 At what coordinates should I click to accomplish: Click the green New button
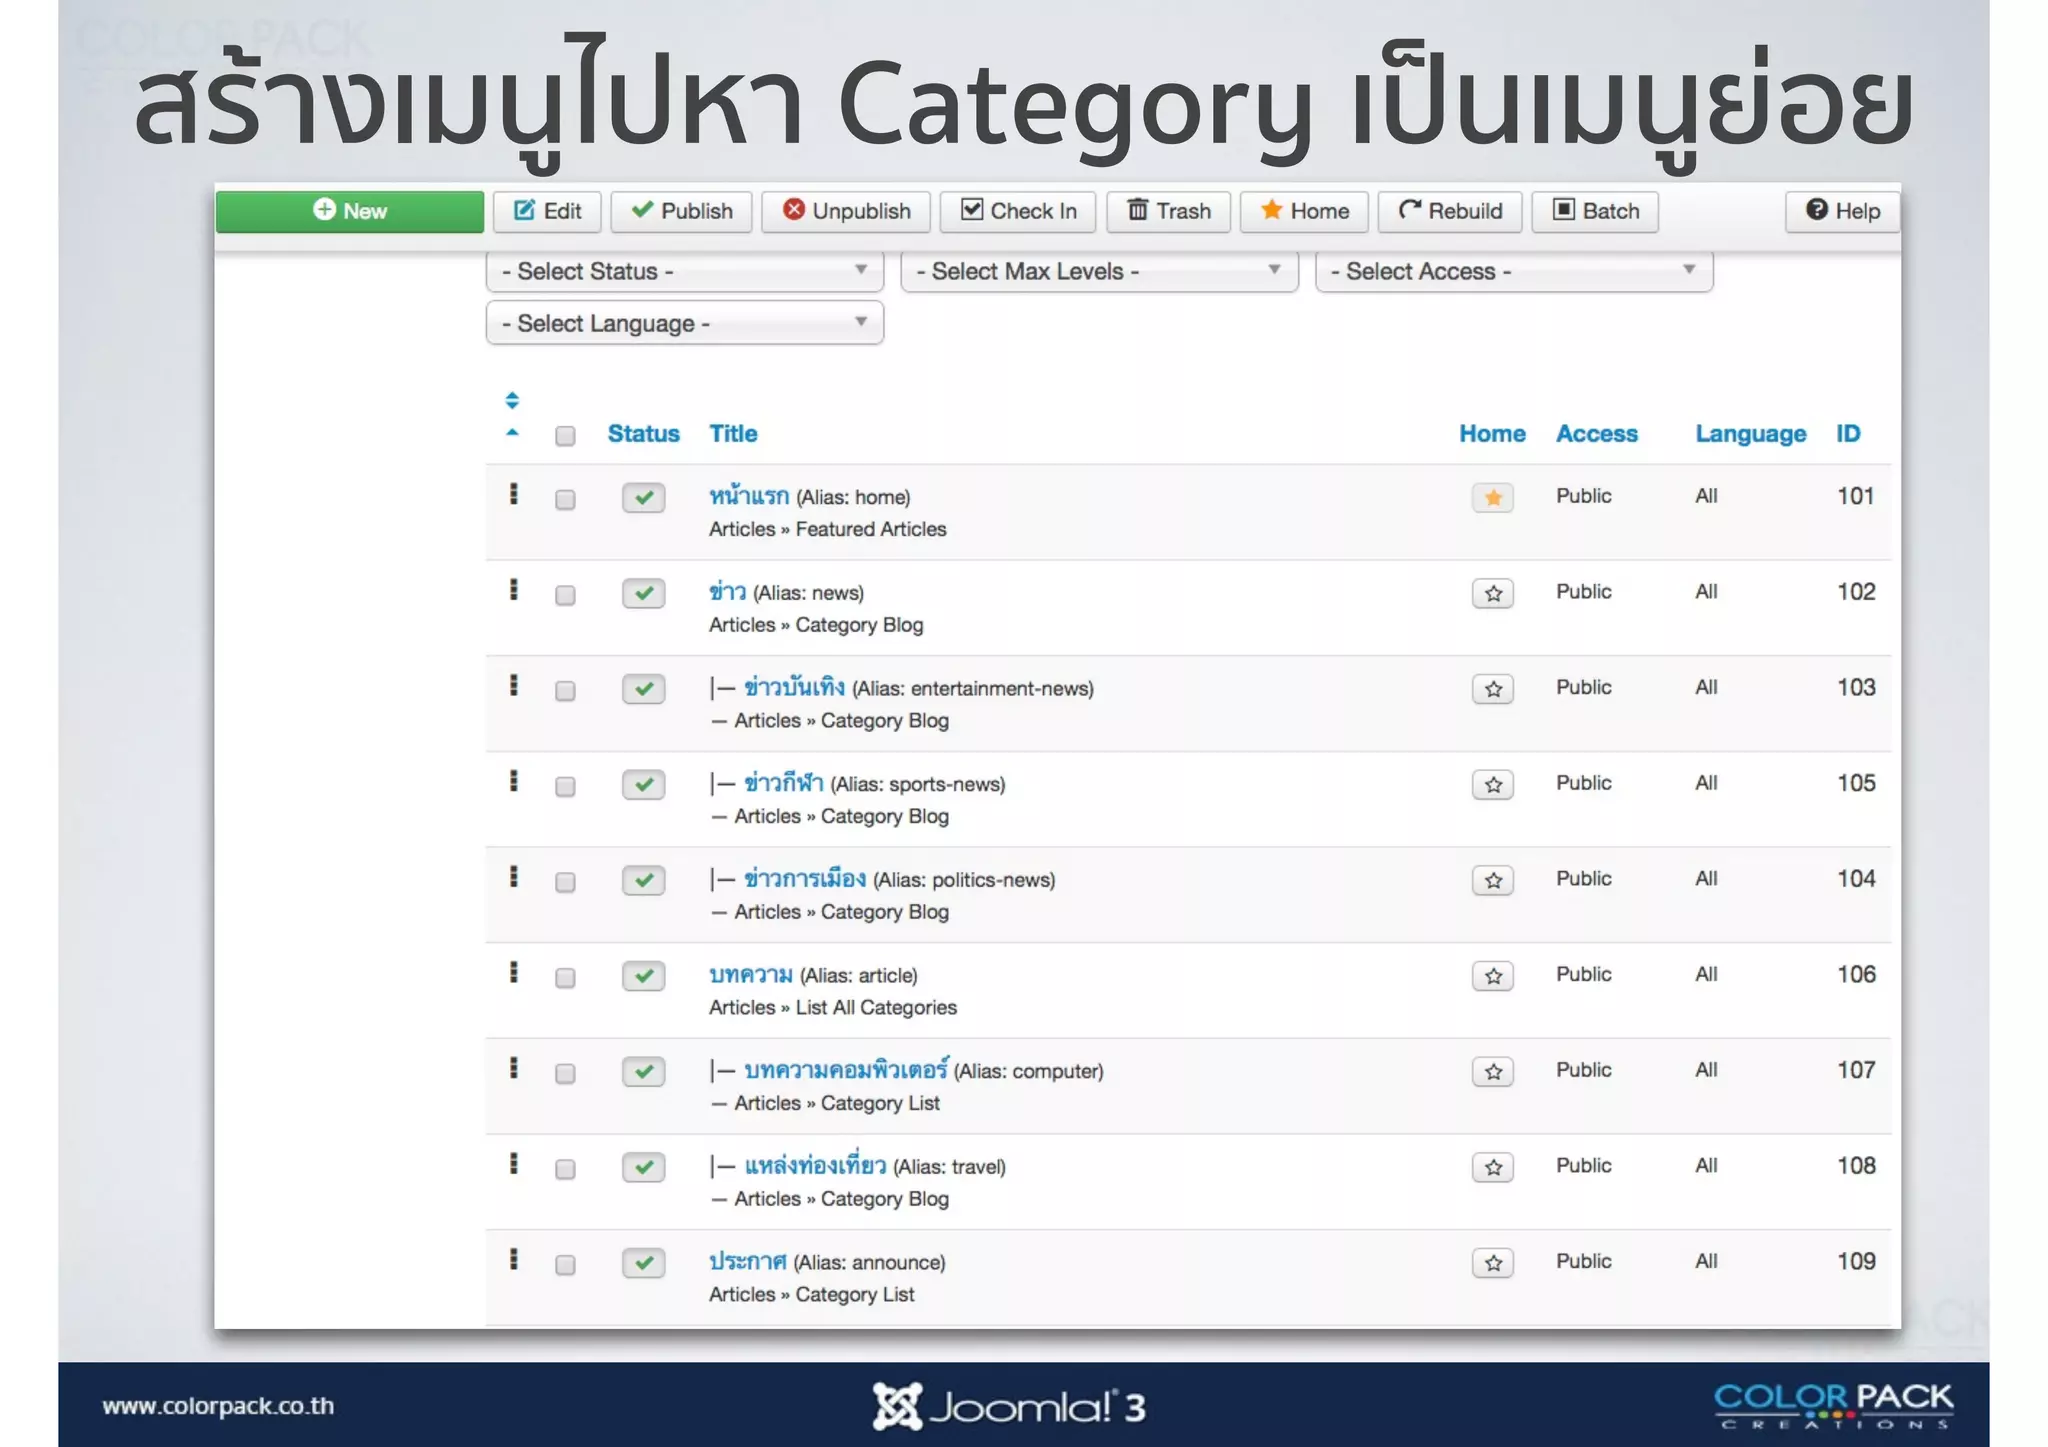coord(350,211)
